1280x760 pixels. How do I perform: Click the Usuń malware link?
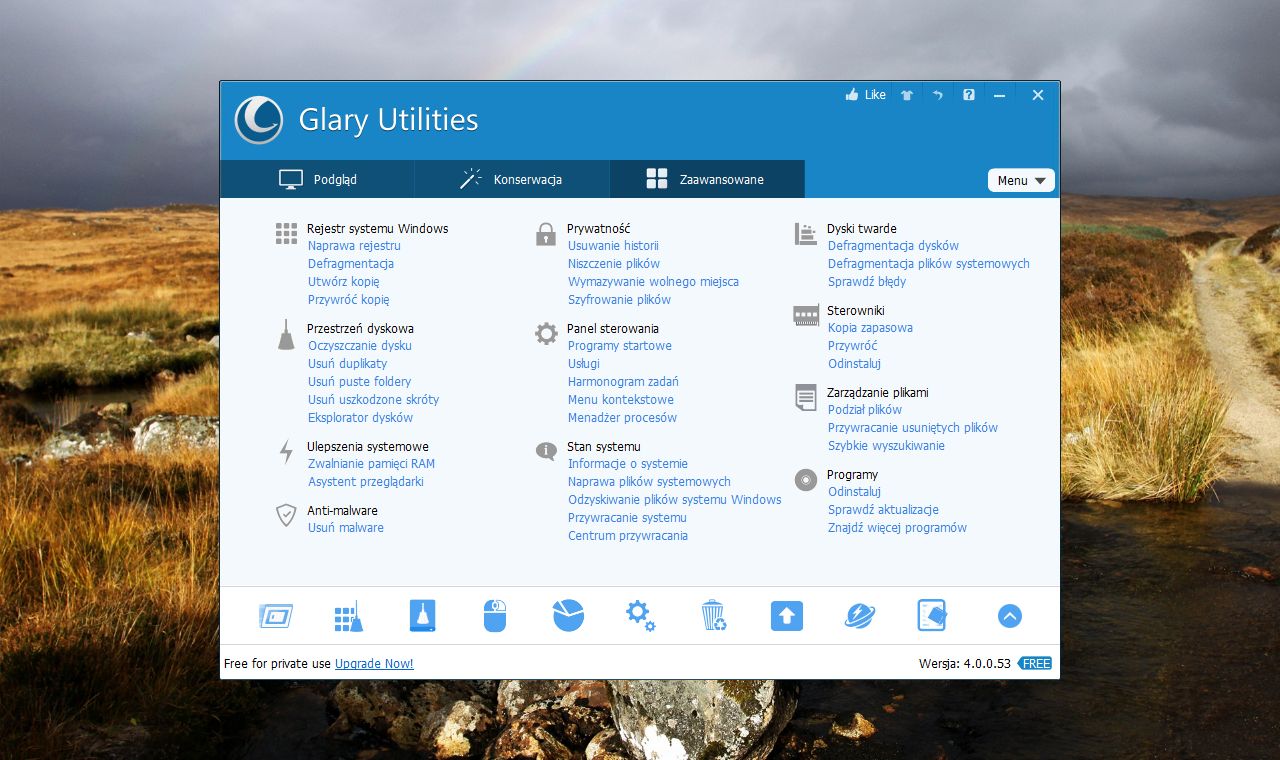pyautogui.click(x=345, y=527)
